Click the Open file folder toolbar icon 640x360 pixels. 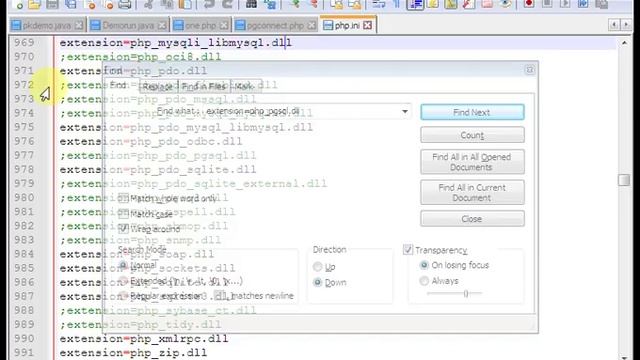click(x=35, y=4)
